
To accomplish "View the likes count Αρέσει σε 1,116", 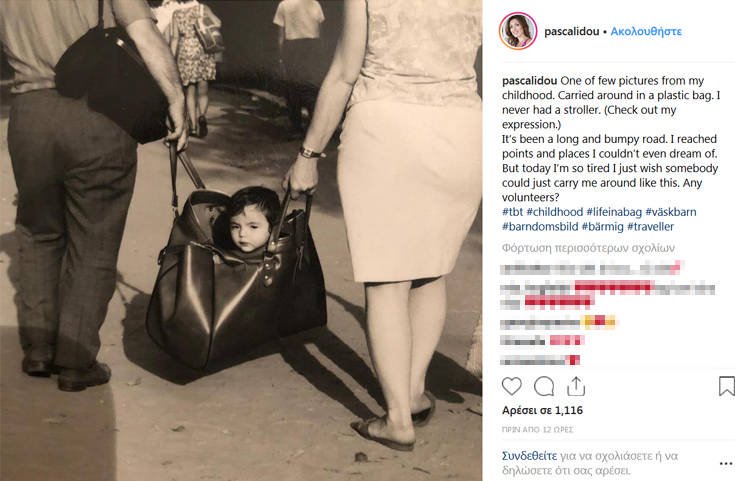I will click(542, 411).
